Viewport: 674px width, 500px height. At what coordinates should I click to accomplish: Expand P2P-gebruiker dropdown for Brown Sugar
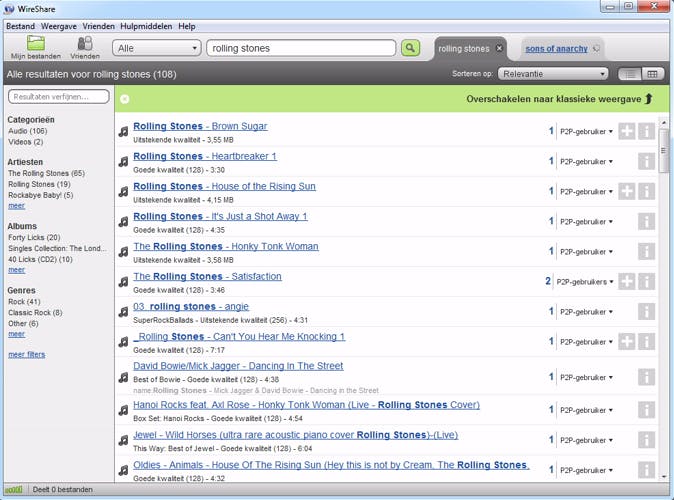[x=586, y=132]
